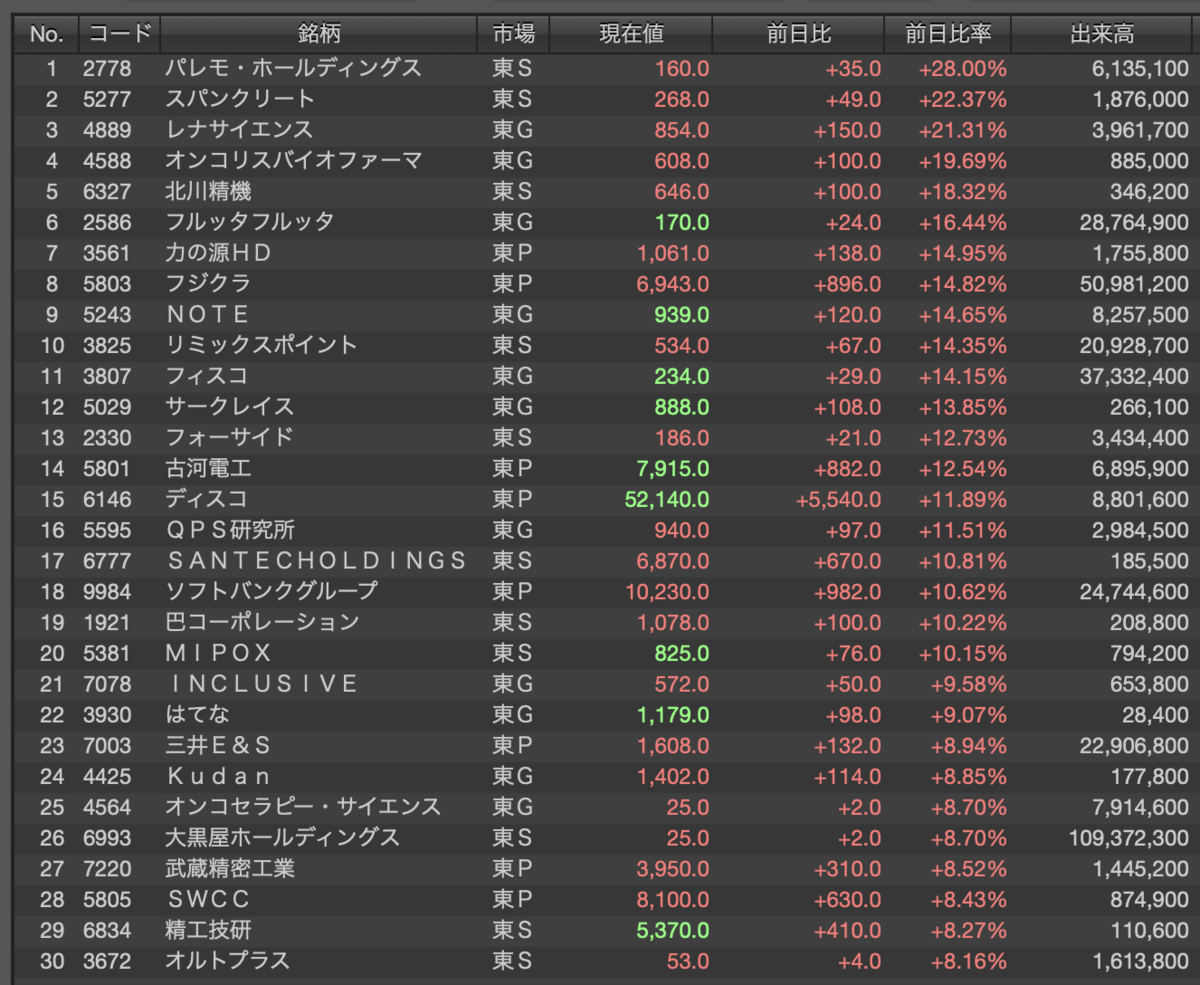Sort by the 現在値 column header
This screenshot has height=985, width=1200.
point(631,34)
